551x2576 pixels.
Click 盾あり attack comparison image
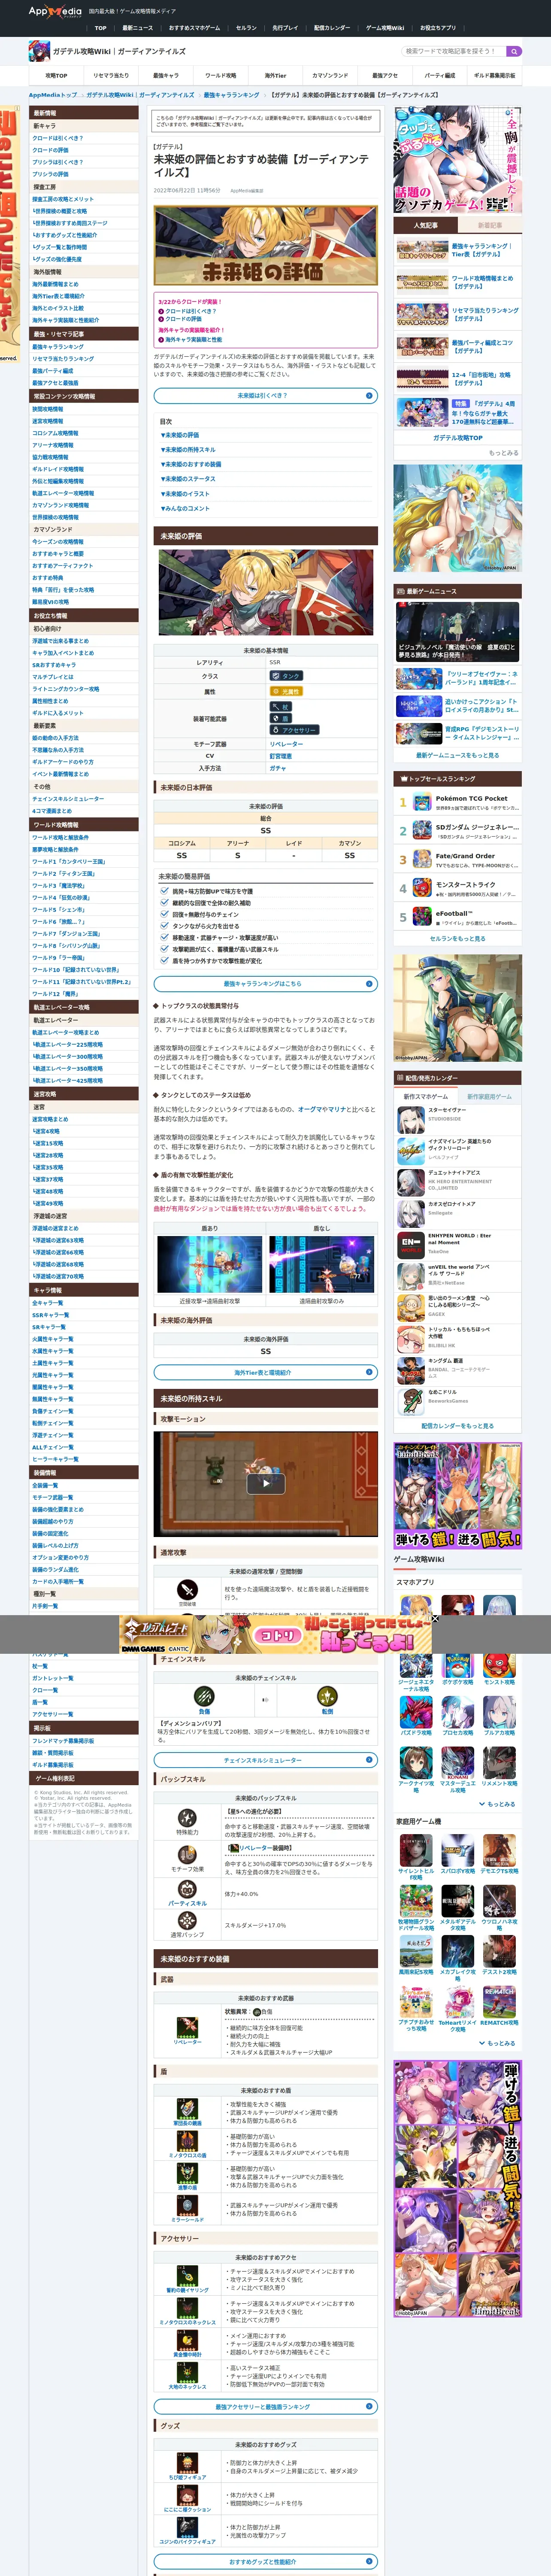point(210,1264)
